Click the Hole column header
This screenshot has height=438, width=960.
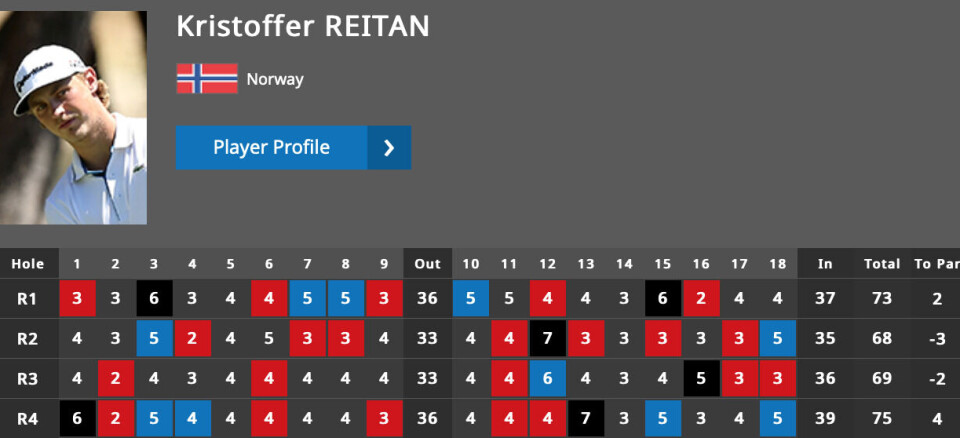(28, 264)
